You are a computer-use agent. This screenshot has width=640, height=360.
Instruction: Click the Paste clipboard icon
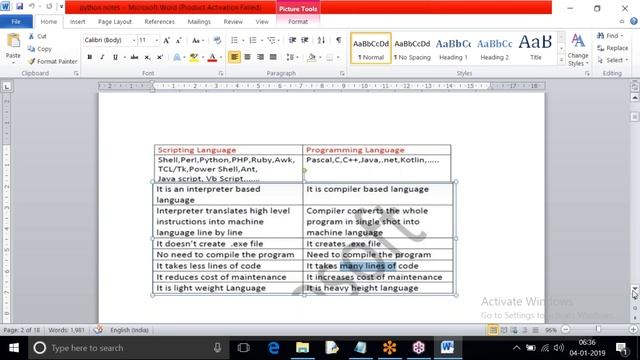point(13,41)
